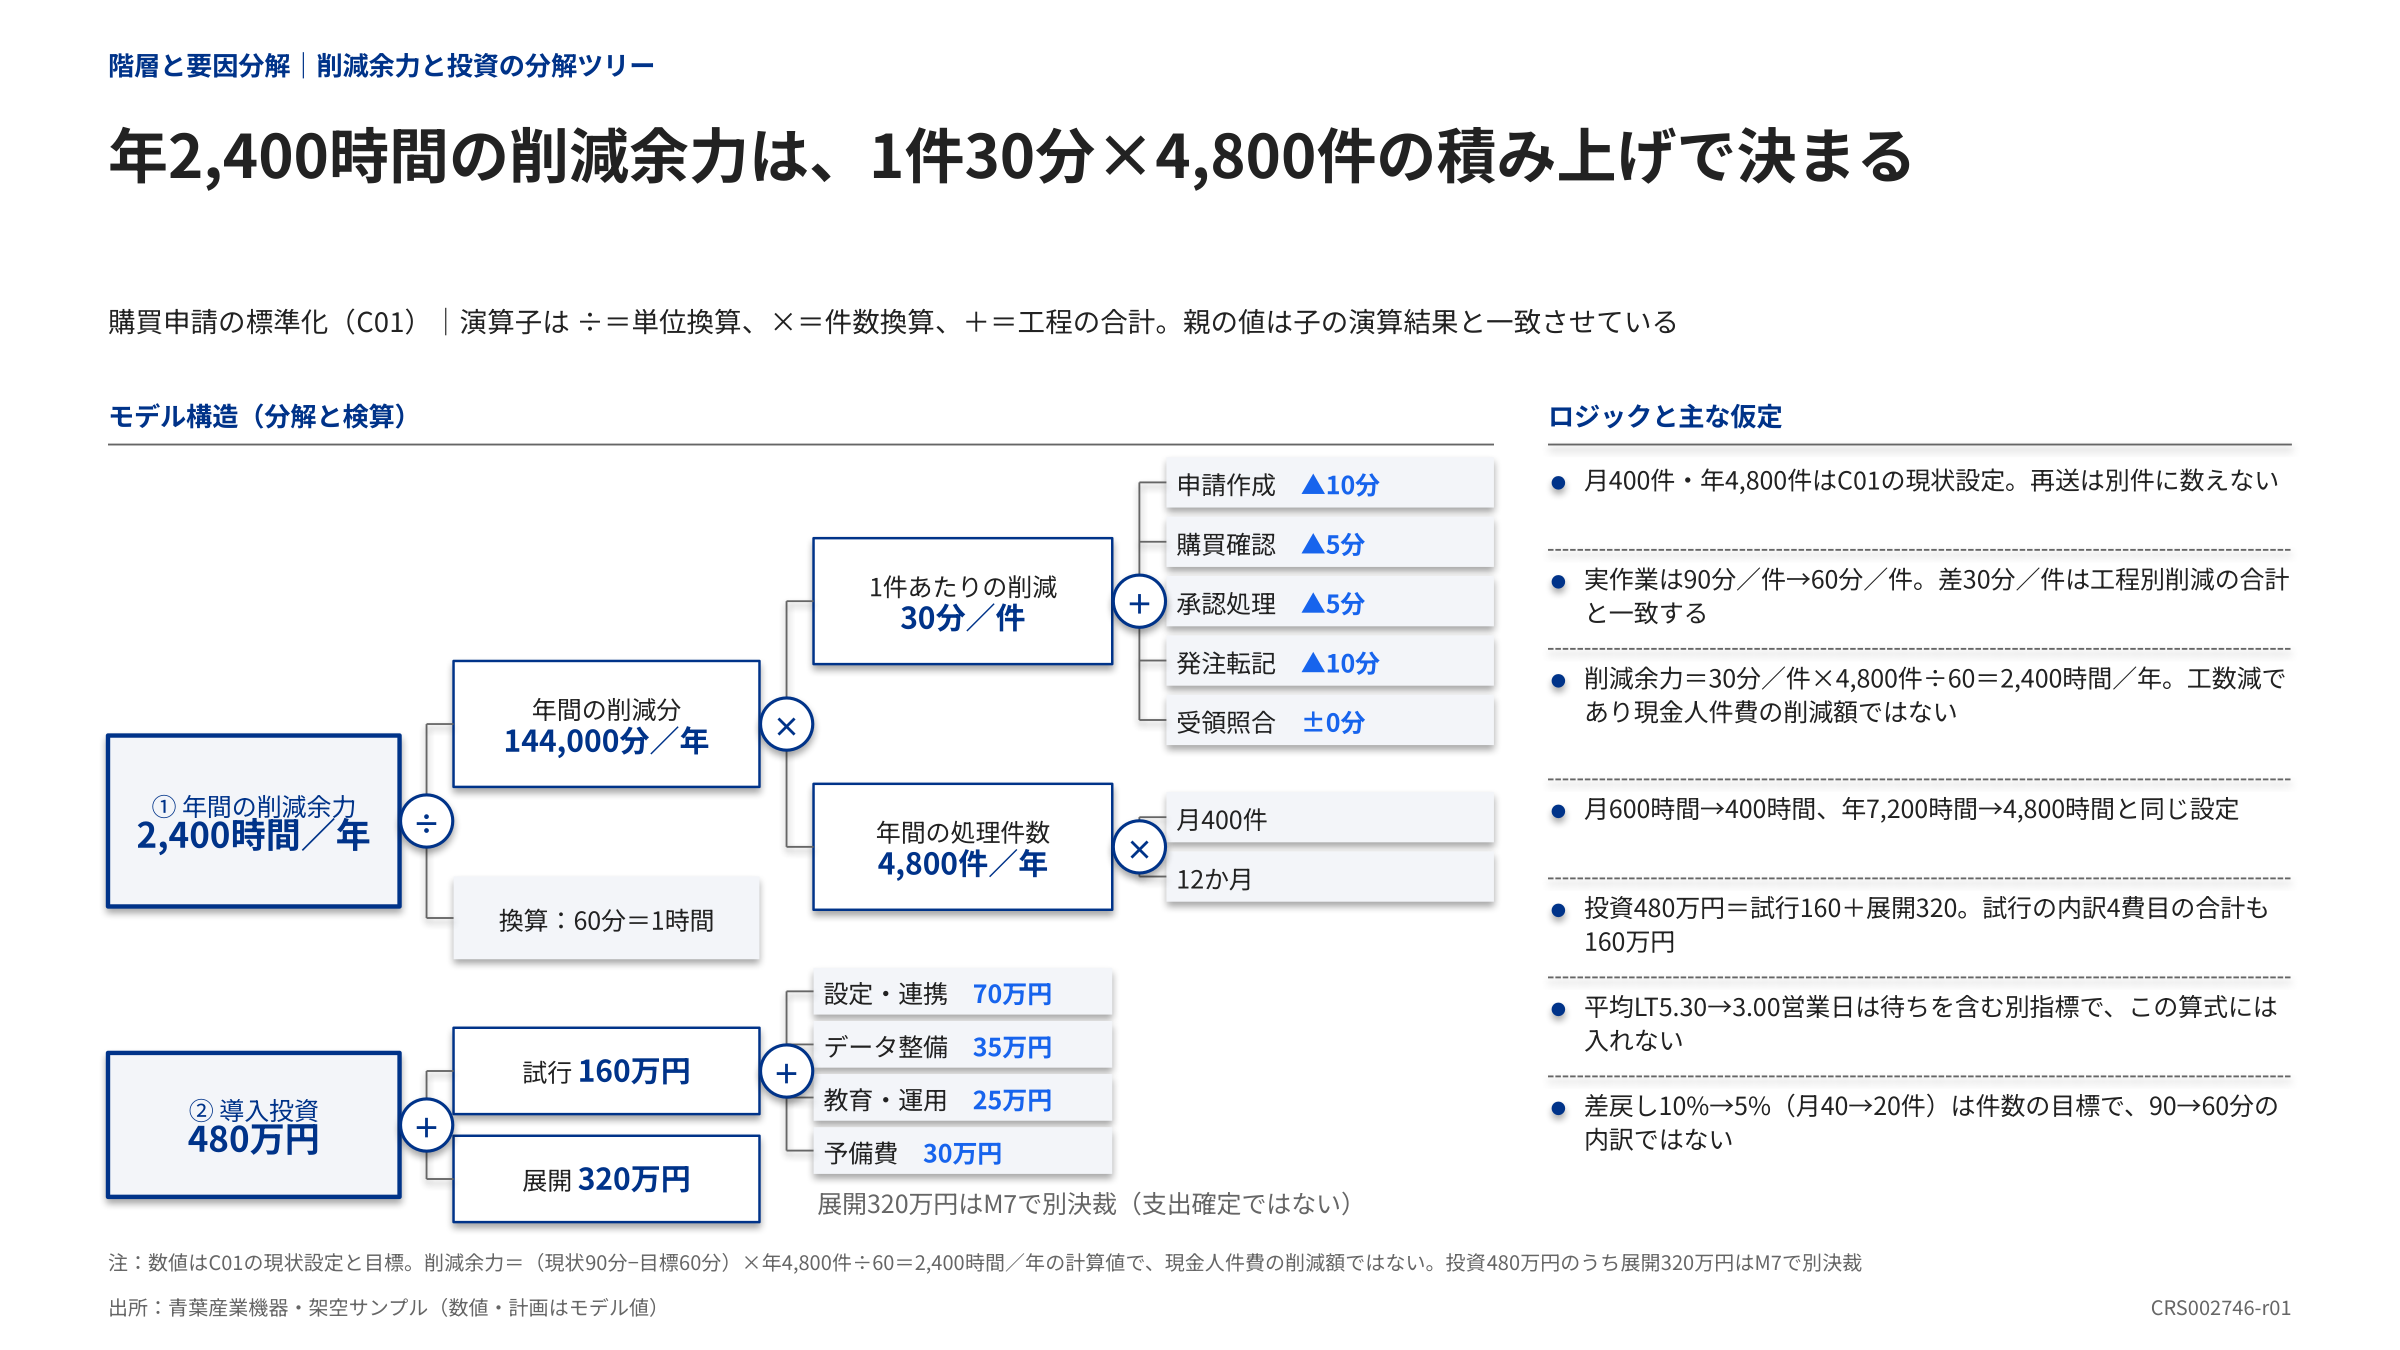Click the 1件あたりの削減 30分／件 node
This screenshot has width=2400, height=1350.
[962, 601]
